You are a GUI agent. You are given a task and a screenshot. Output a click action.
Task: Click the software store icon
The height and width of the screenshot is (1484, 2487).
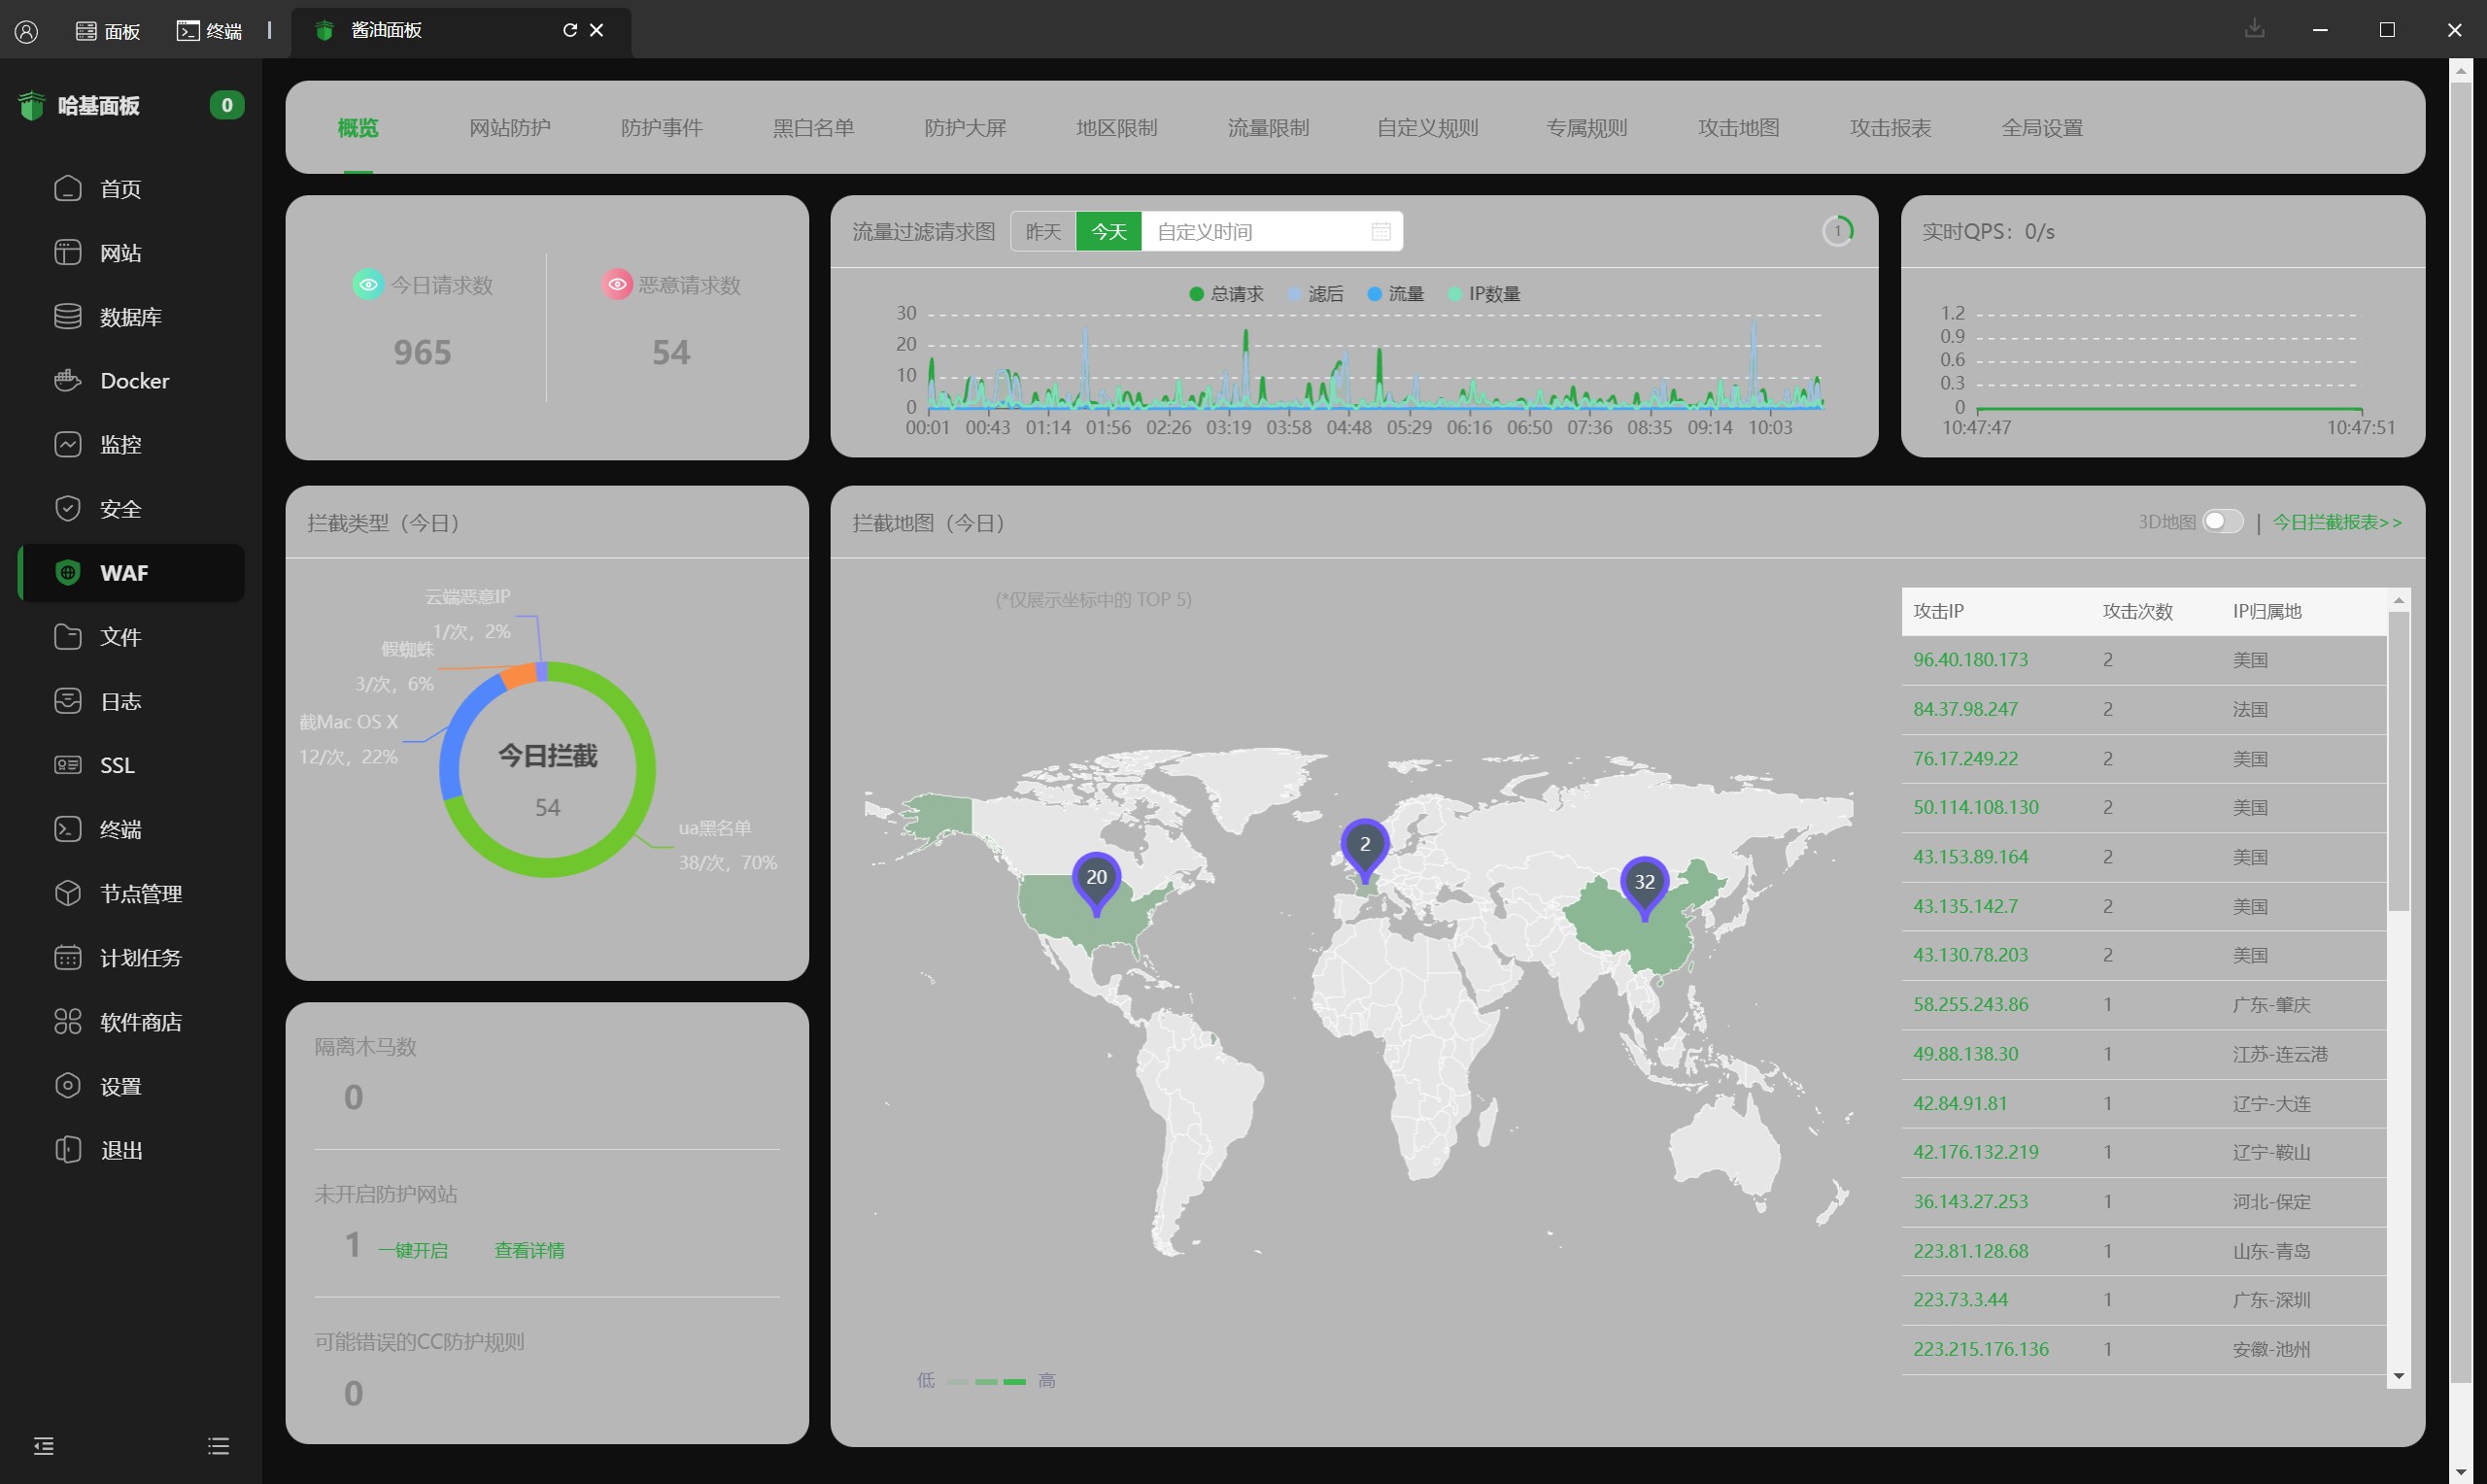tap(67, 1021)
